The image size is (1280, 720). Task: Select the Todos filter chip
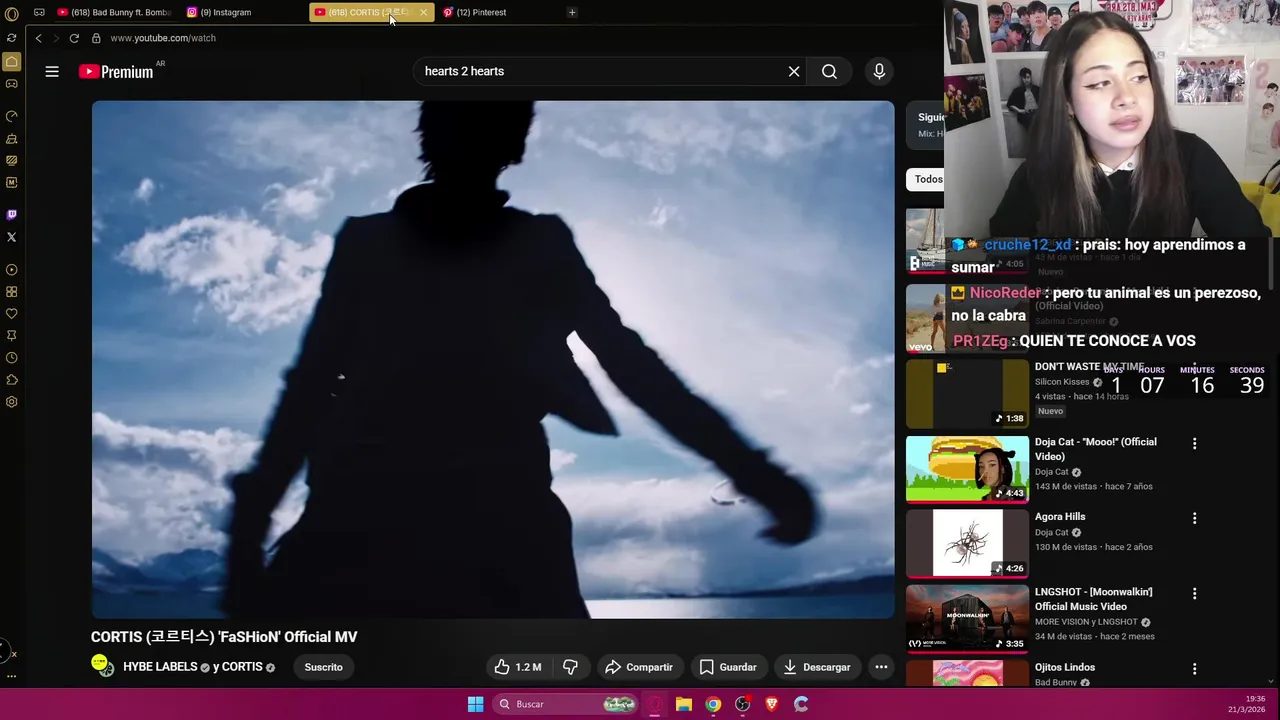coord(926,179)
